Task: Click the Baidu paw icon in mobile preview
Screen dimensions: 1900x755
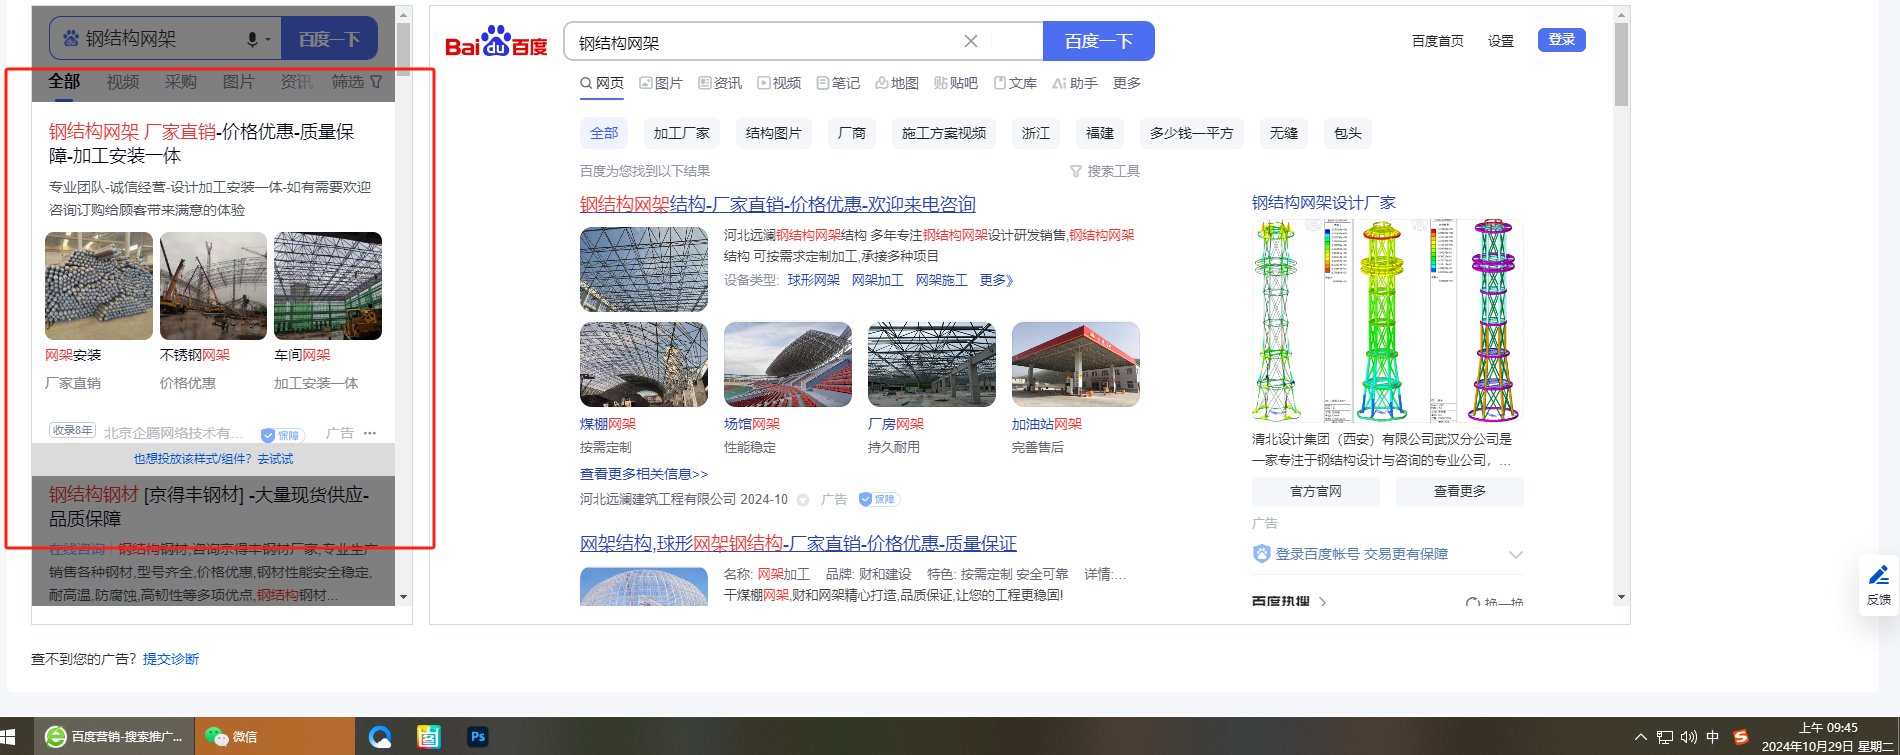Action: click(70, 39)
